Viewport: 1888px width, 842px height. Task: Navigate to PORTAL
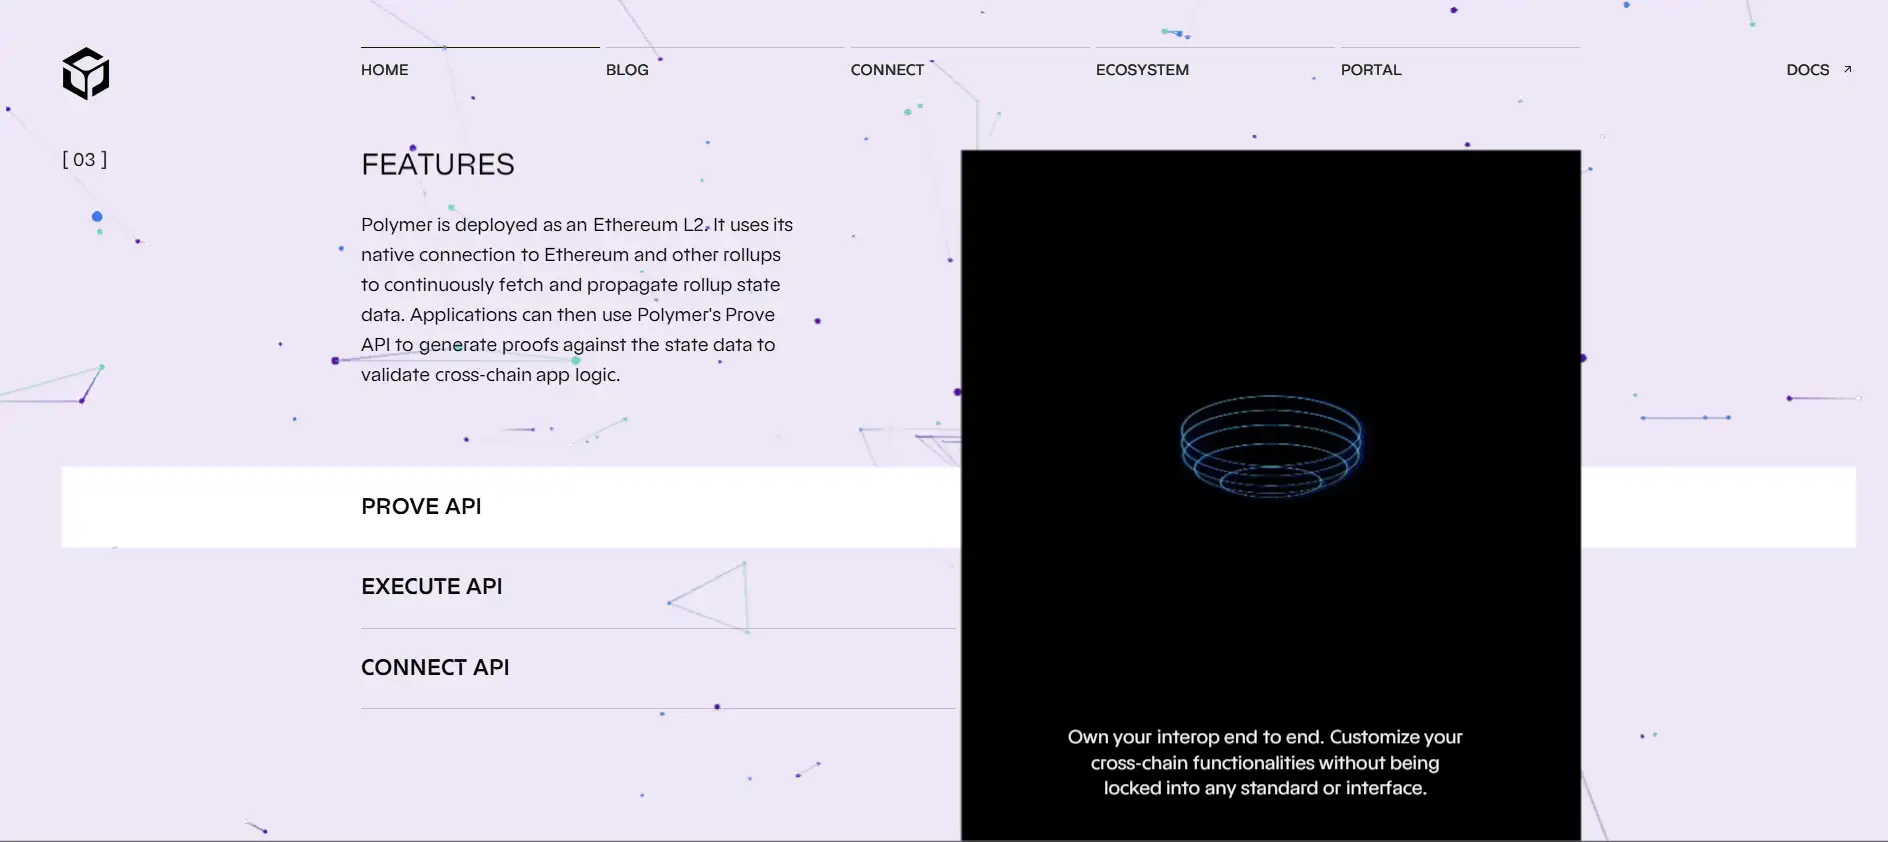click(x=1371, y=70)
